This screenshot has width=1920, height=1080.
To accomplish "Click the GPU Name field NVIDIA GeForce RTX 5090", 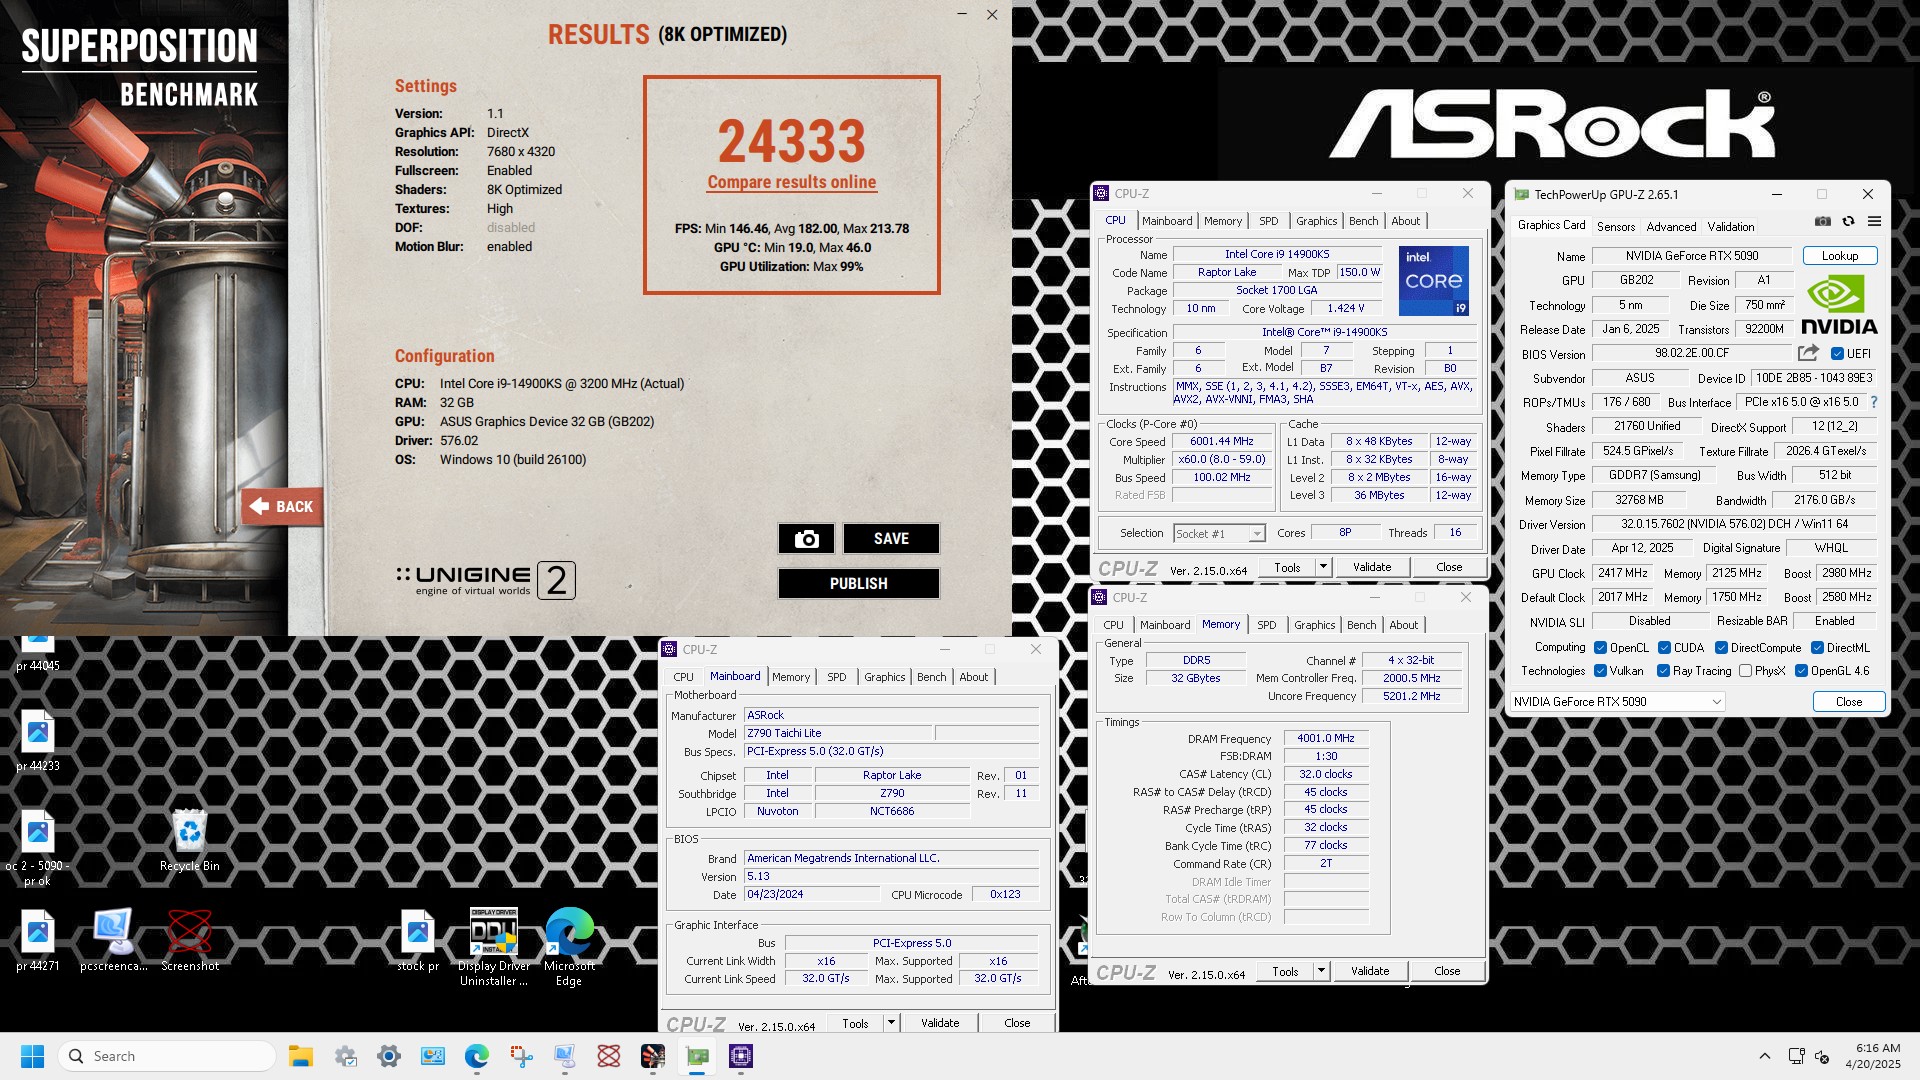I will tap(1691, 256).
